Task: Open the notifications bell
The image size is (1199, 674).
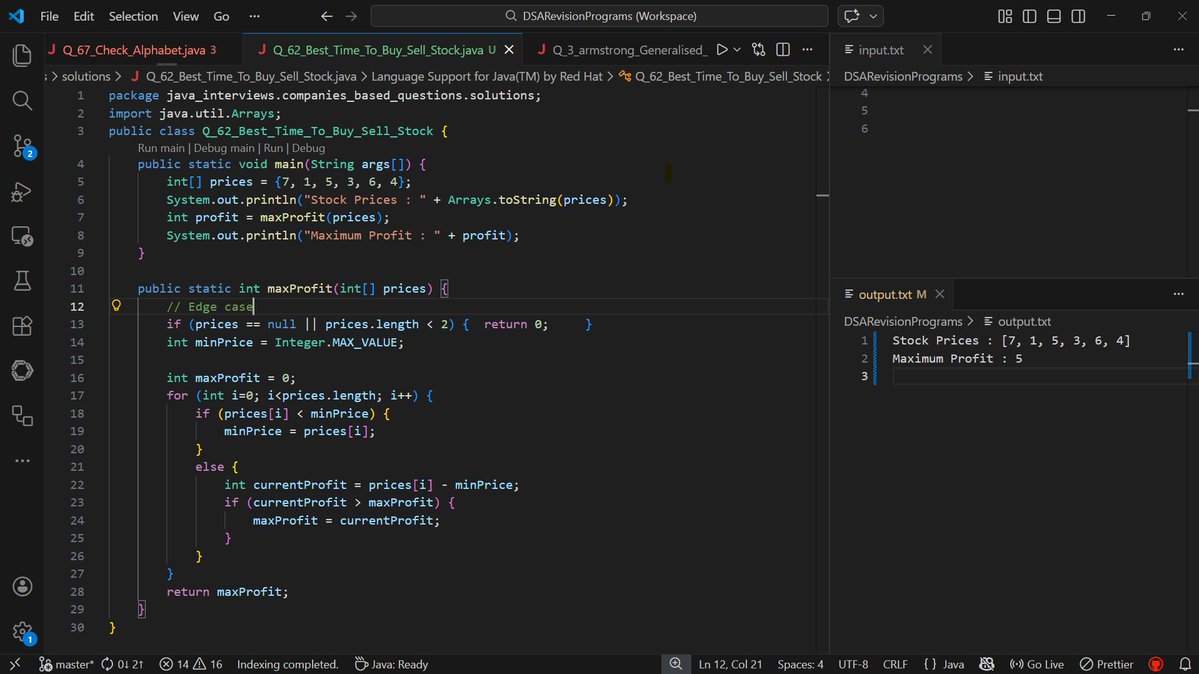Action: [x=1184, y=664]
